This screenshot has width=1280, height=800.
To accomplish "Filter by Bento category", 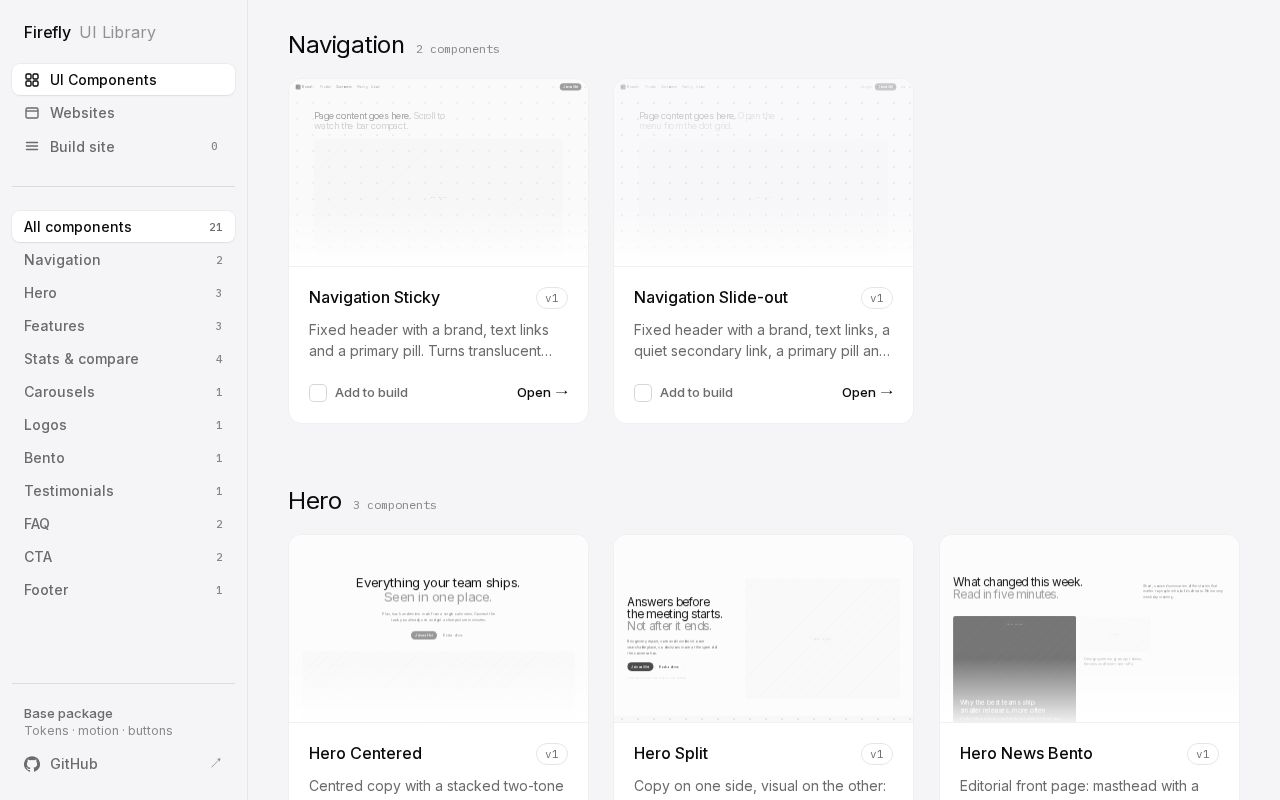I will click(123, 458).
